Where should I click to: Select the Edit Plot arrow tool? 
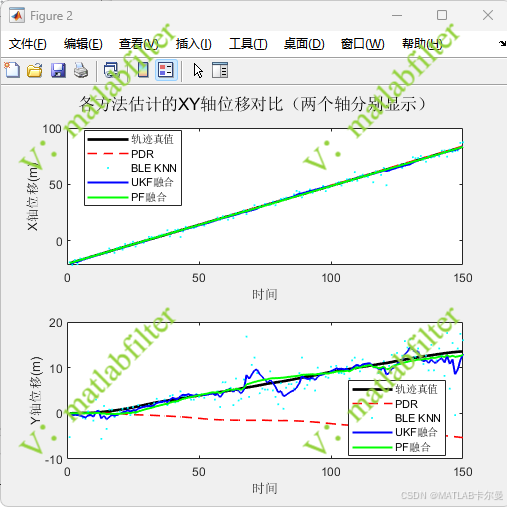click(x=198, y=70)
